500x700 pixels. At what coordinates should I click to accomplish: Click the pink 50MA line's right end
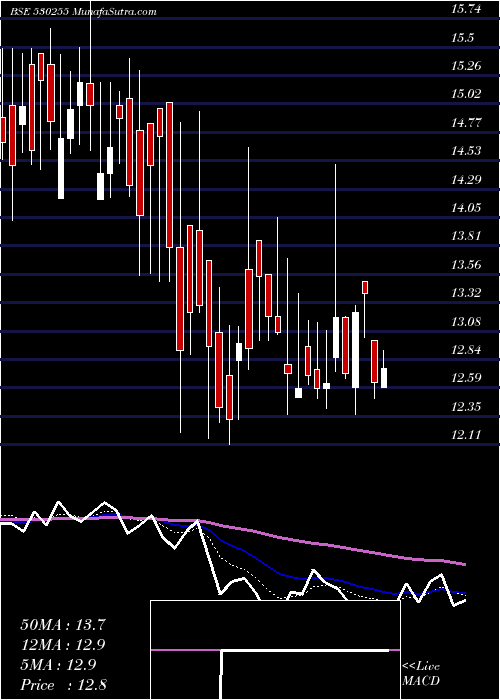point(464,565)
